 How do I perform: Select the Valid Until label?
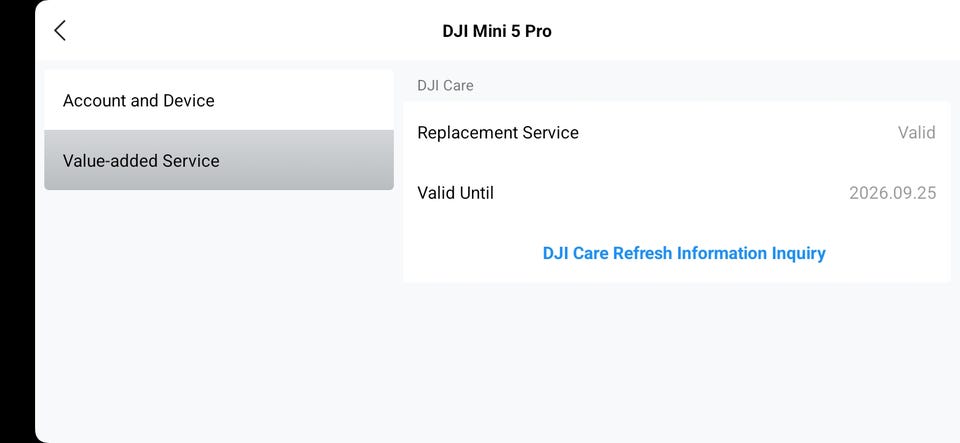pos(456,193)
